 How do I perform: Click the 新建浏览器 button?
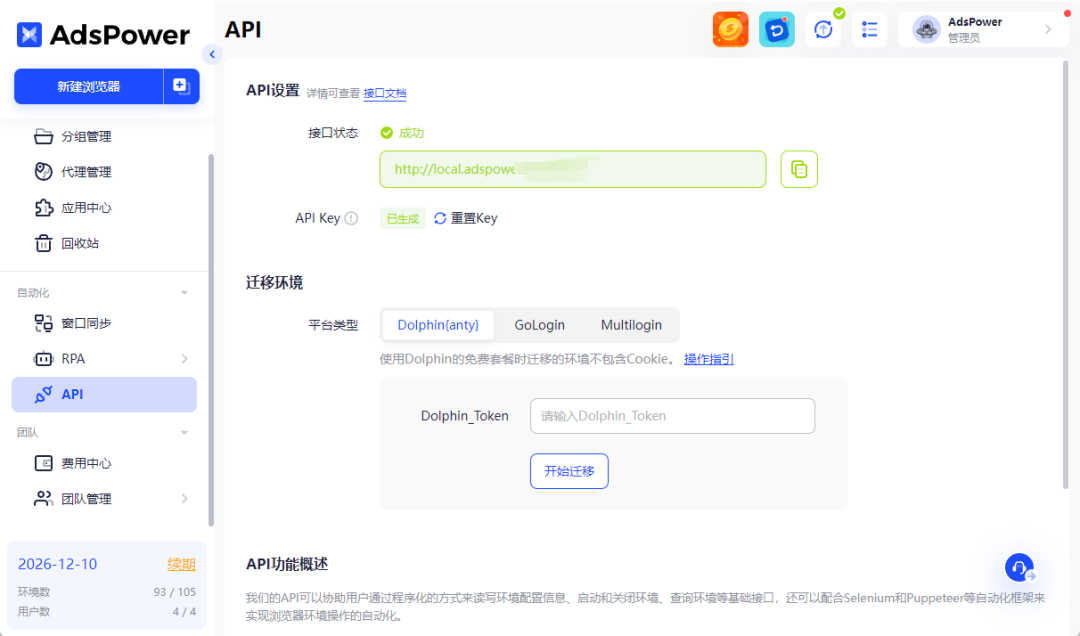click(89, 86)
